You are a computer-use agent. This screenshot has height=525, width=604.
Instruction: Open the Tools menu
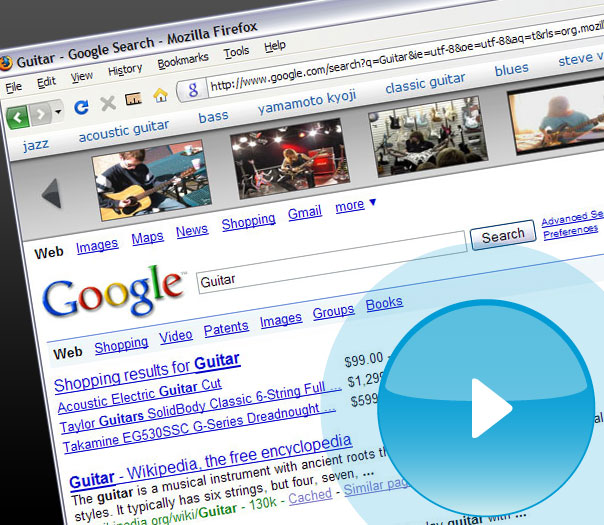(x=237, y=52)
